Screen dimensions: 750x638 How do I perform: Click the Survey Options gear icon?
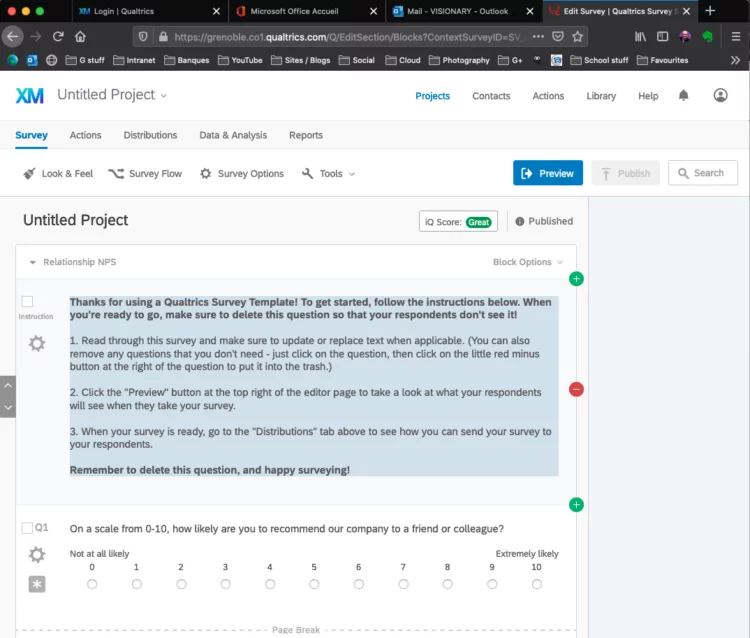(206, 174)
